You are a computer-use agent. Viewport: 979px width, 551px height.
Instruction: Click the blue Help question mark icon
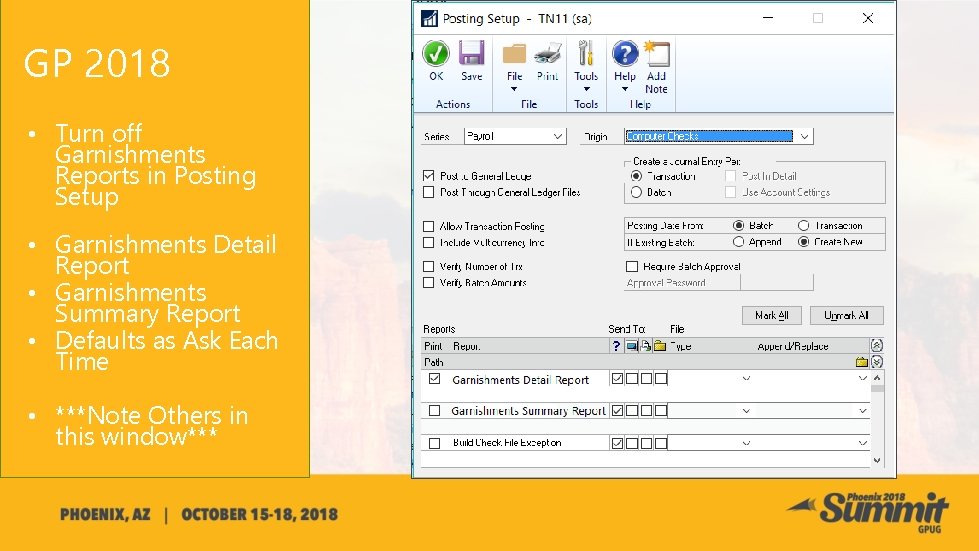point(625,54)
